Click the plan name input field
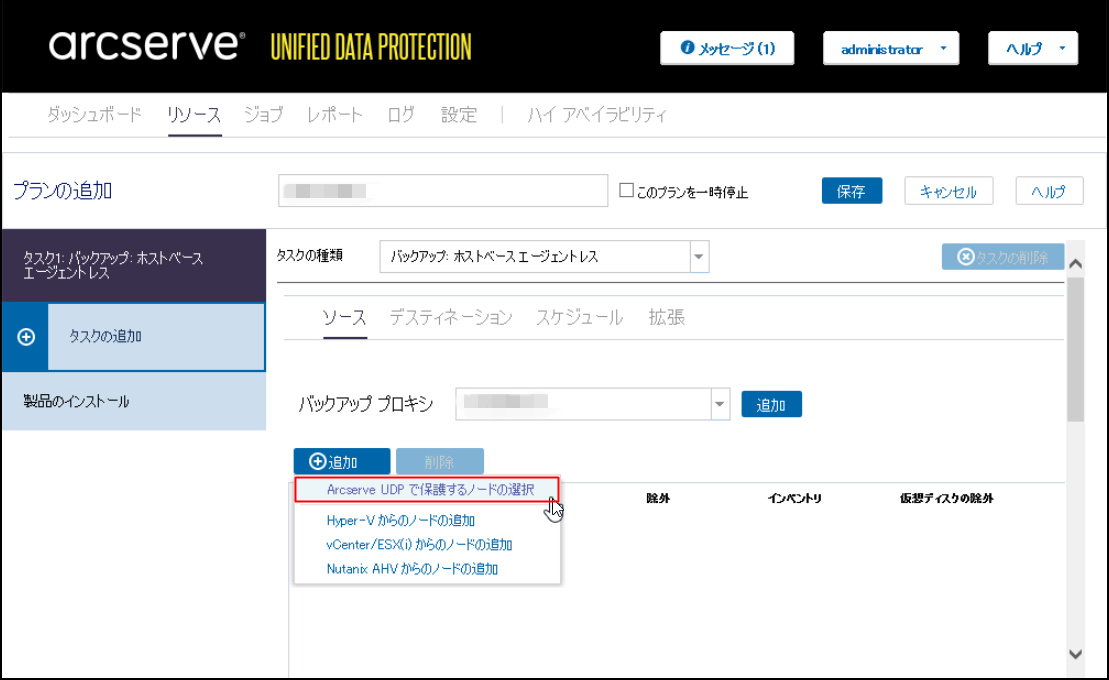The width and height of the screenshot is (1109, 680). [x=443, y=190]
